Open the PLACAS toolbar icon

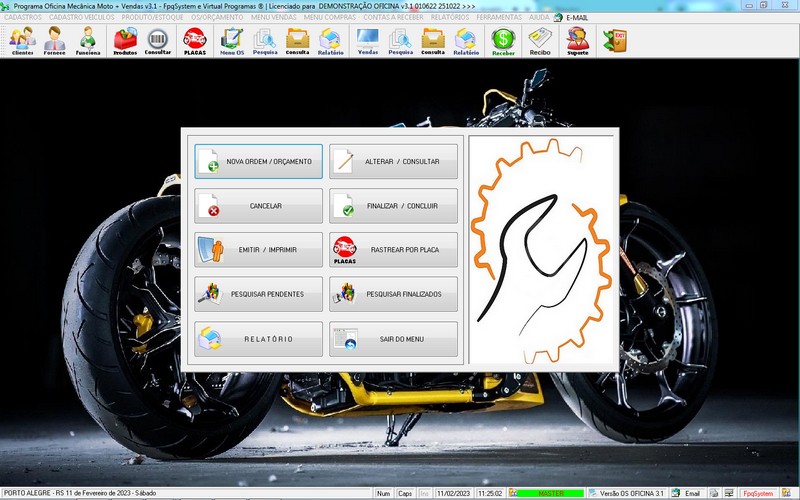[195, 41]
